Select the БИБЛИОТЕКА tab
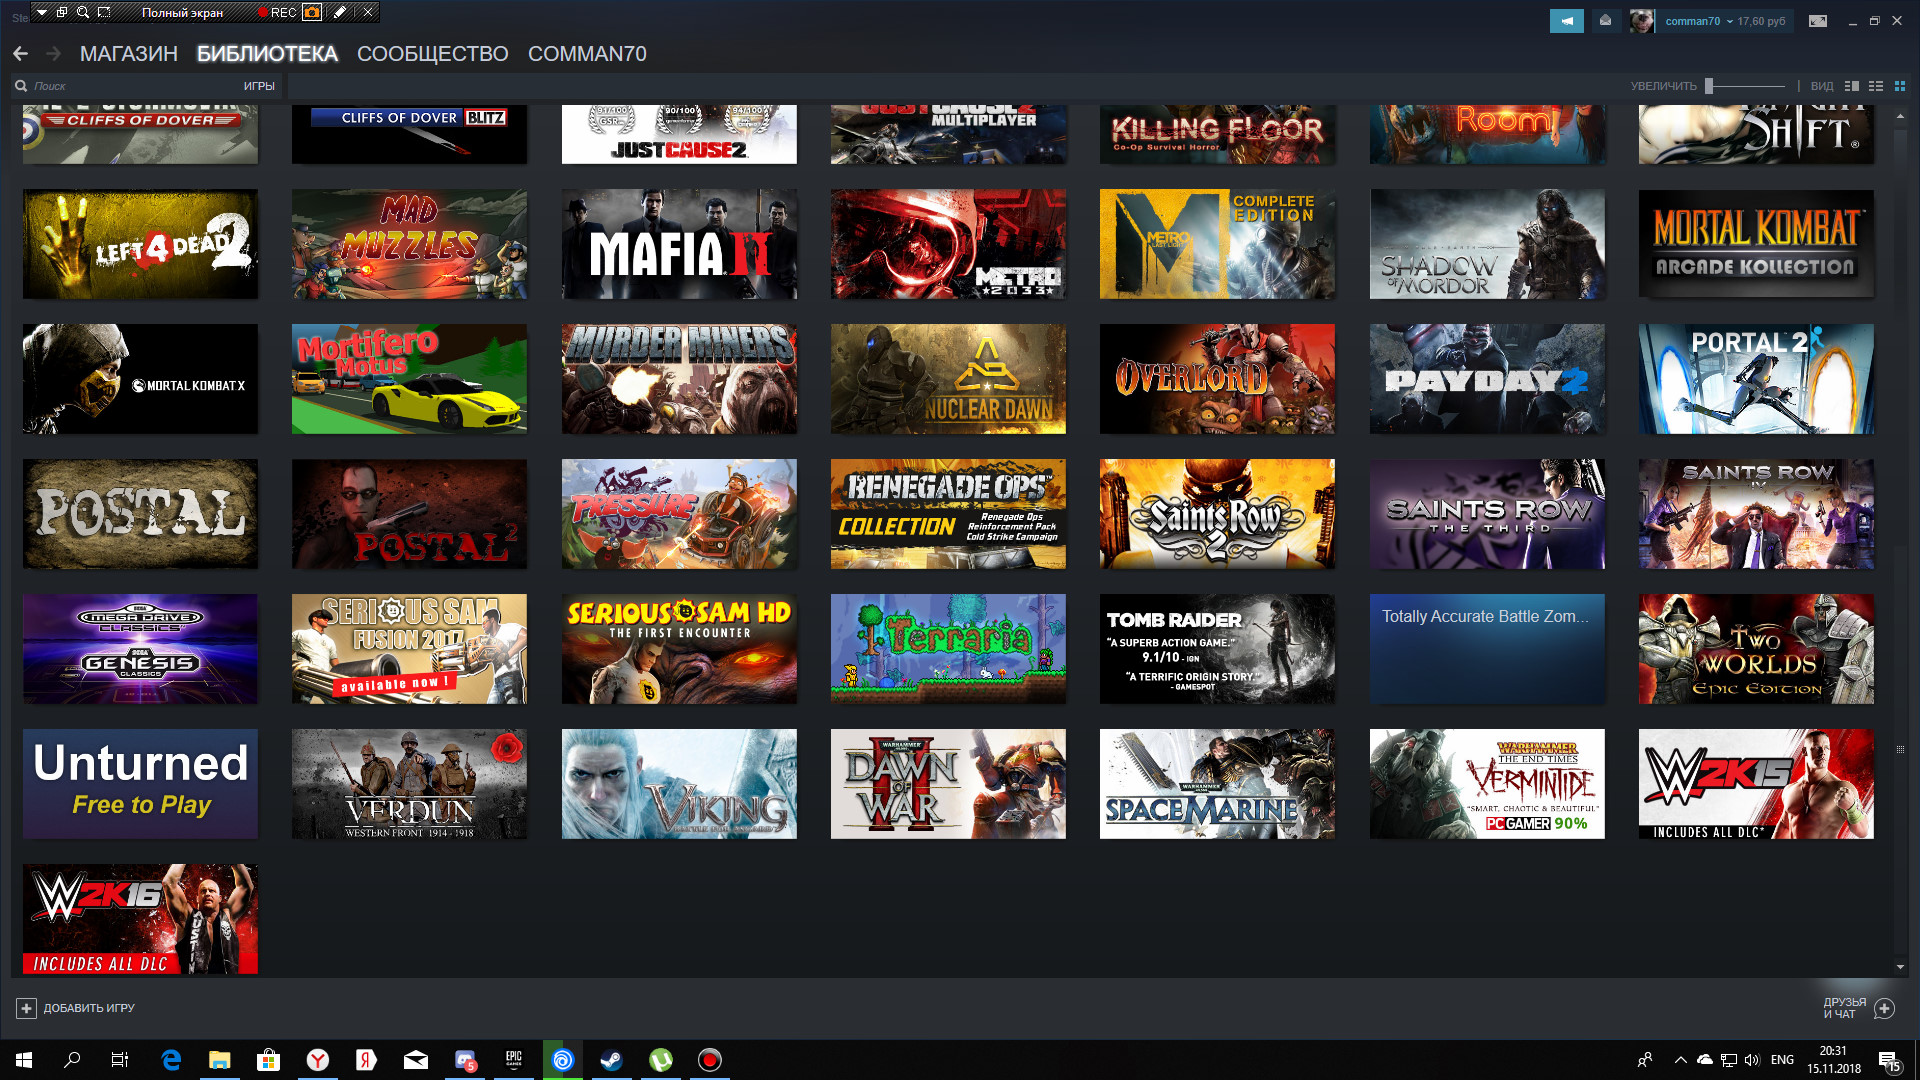Viewport: 1920px width, 1080px height. (267, 54)
